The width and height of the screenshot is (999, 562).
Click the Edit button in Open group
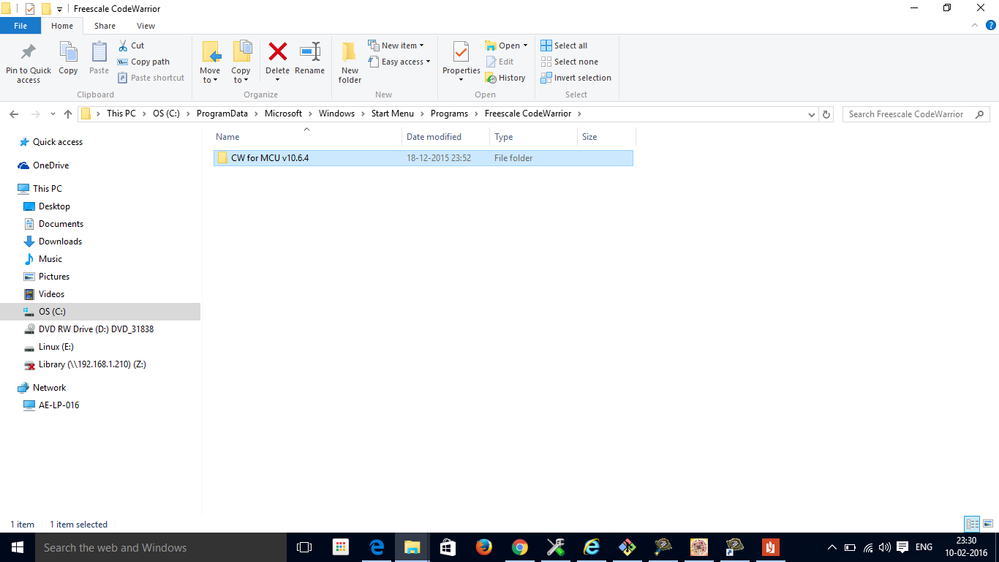coord(500,62)
